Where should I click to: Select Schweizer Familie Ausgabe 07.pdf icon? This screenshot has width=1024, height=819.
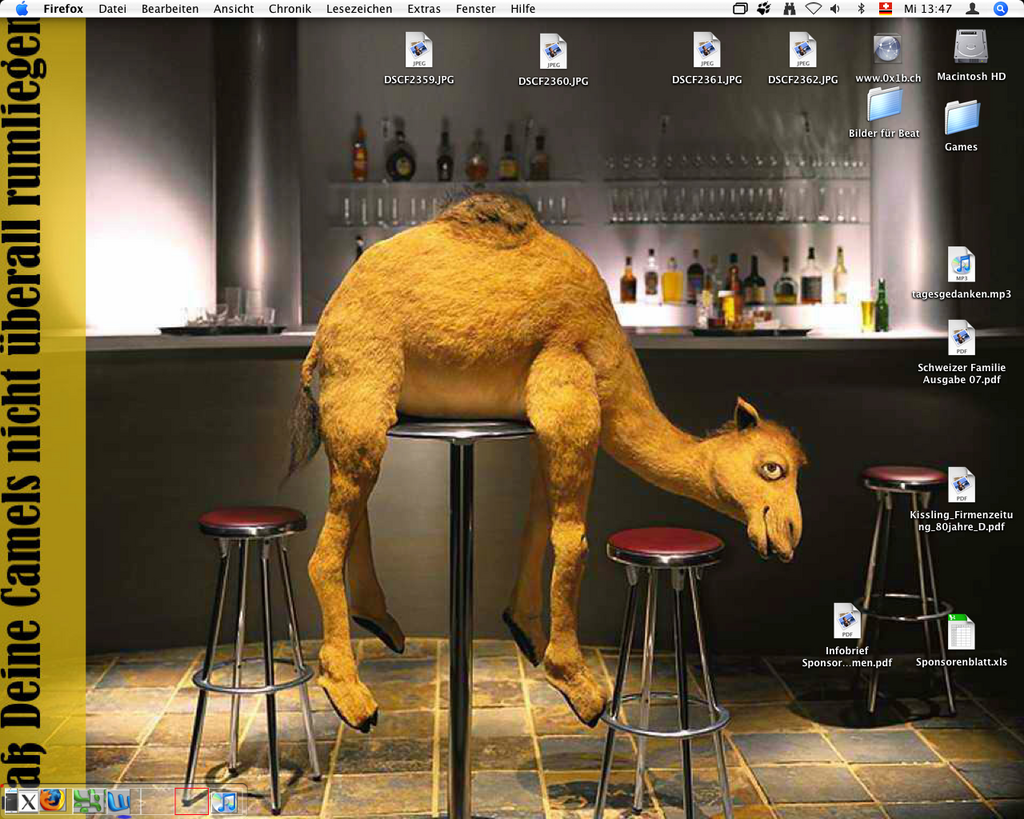pos(961,338)
